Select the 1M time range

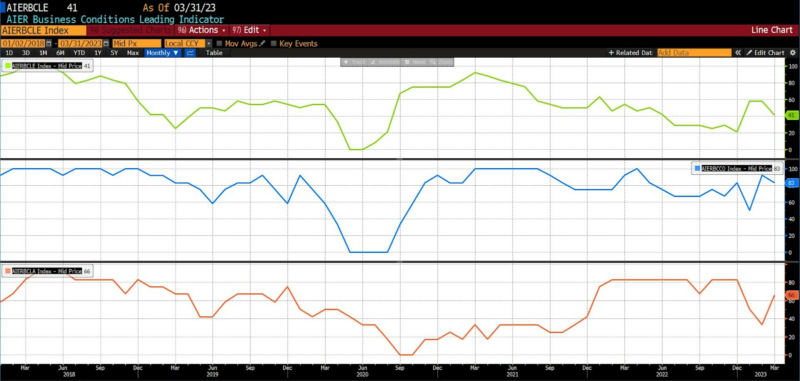click(x=43, y=53)
